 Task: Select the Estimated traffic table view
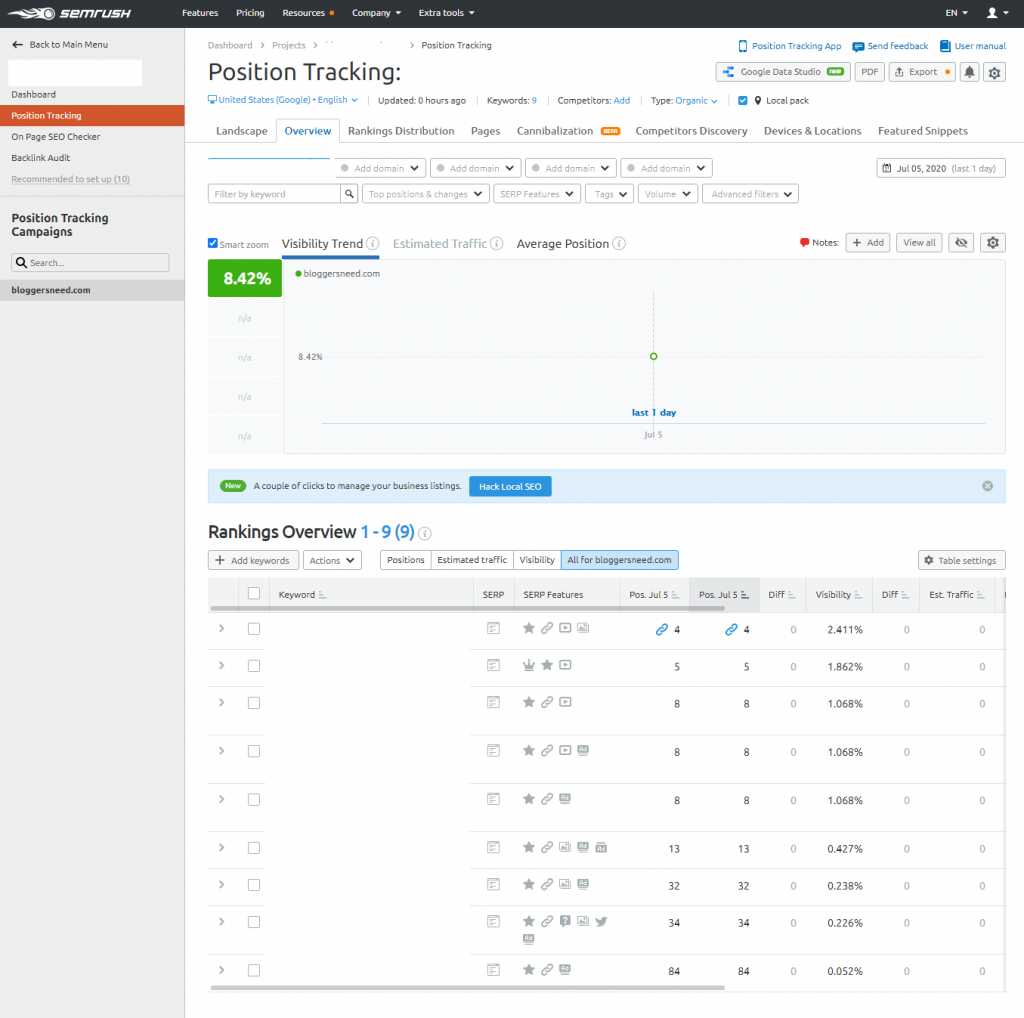click(472, 560)
